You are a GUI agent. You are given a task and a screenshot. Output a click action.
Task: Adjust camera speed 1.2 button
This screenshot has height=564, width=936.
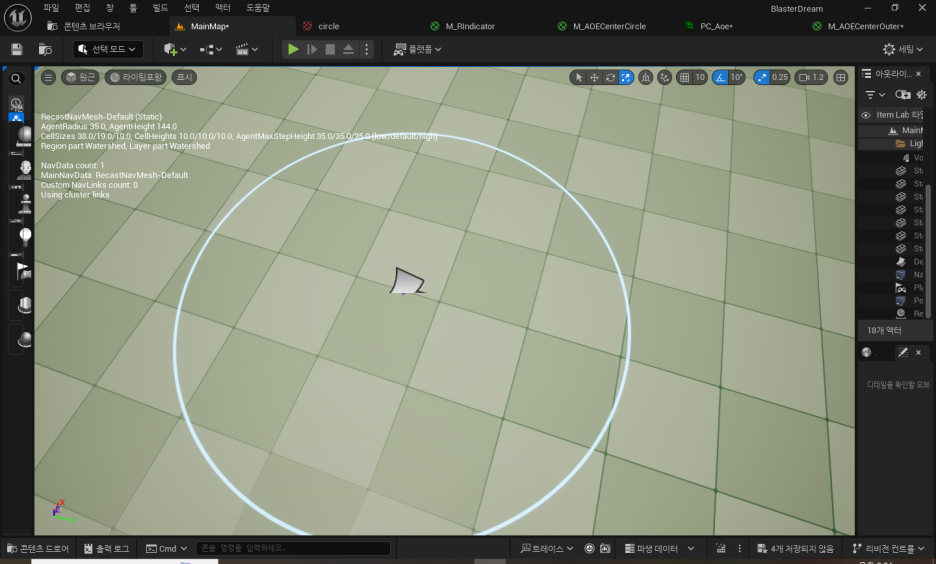coord(812,77)
